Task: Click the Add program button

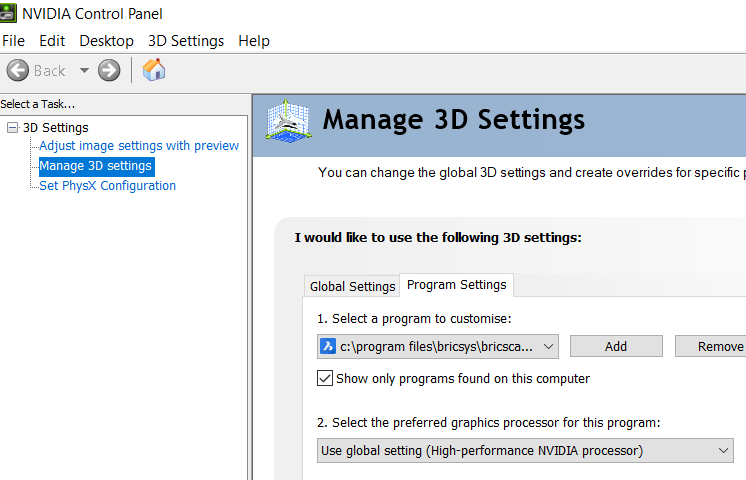Action: (616, 346)
